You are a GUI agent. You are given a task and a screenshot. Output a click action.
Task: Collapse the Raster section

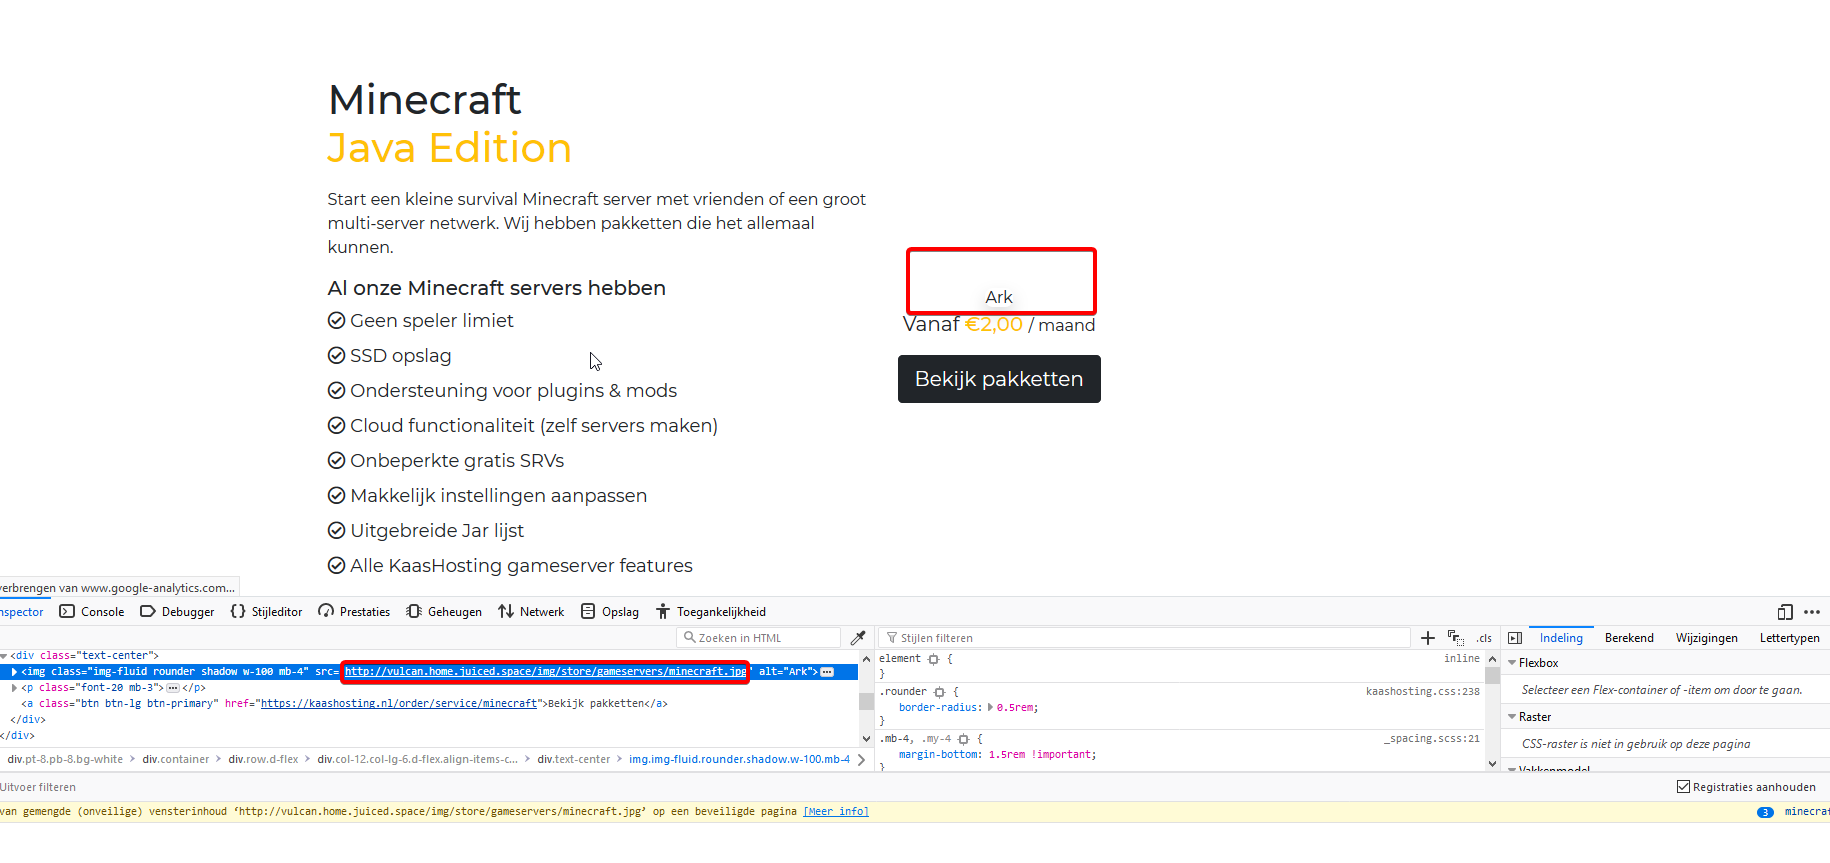pyautogui.click(x=1512, y=717)
